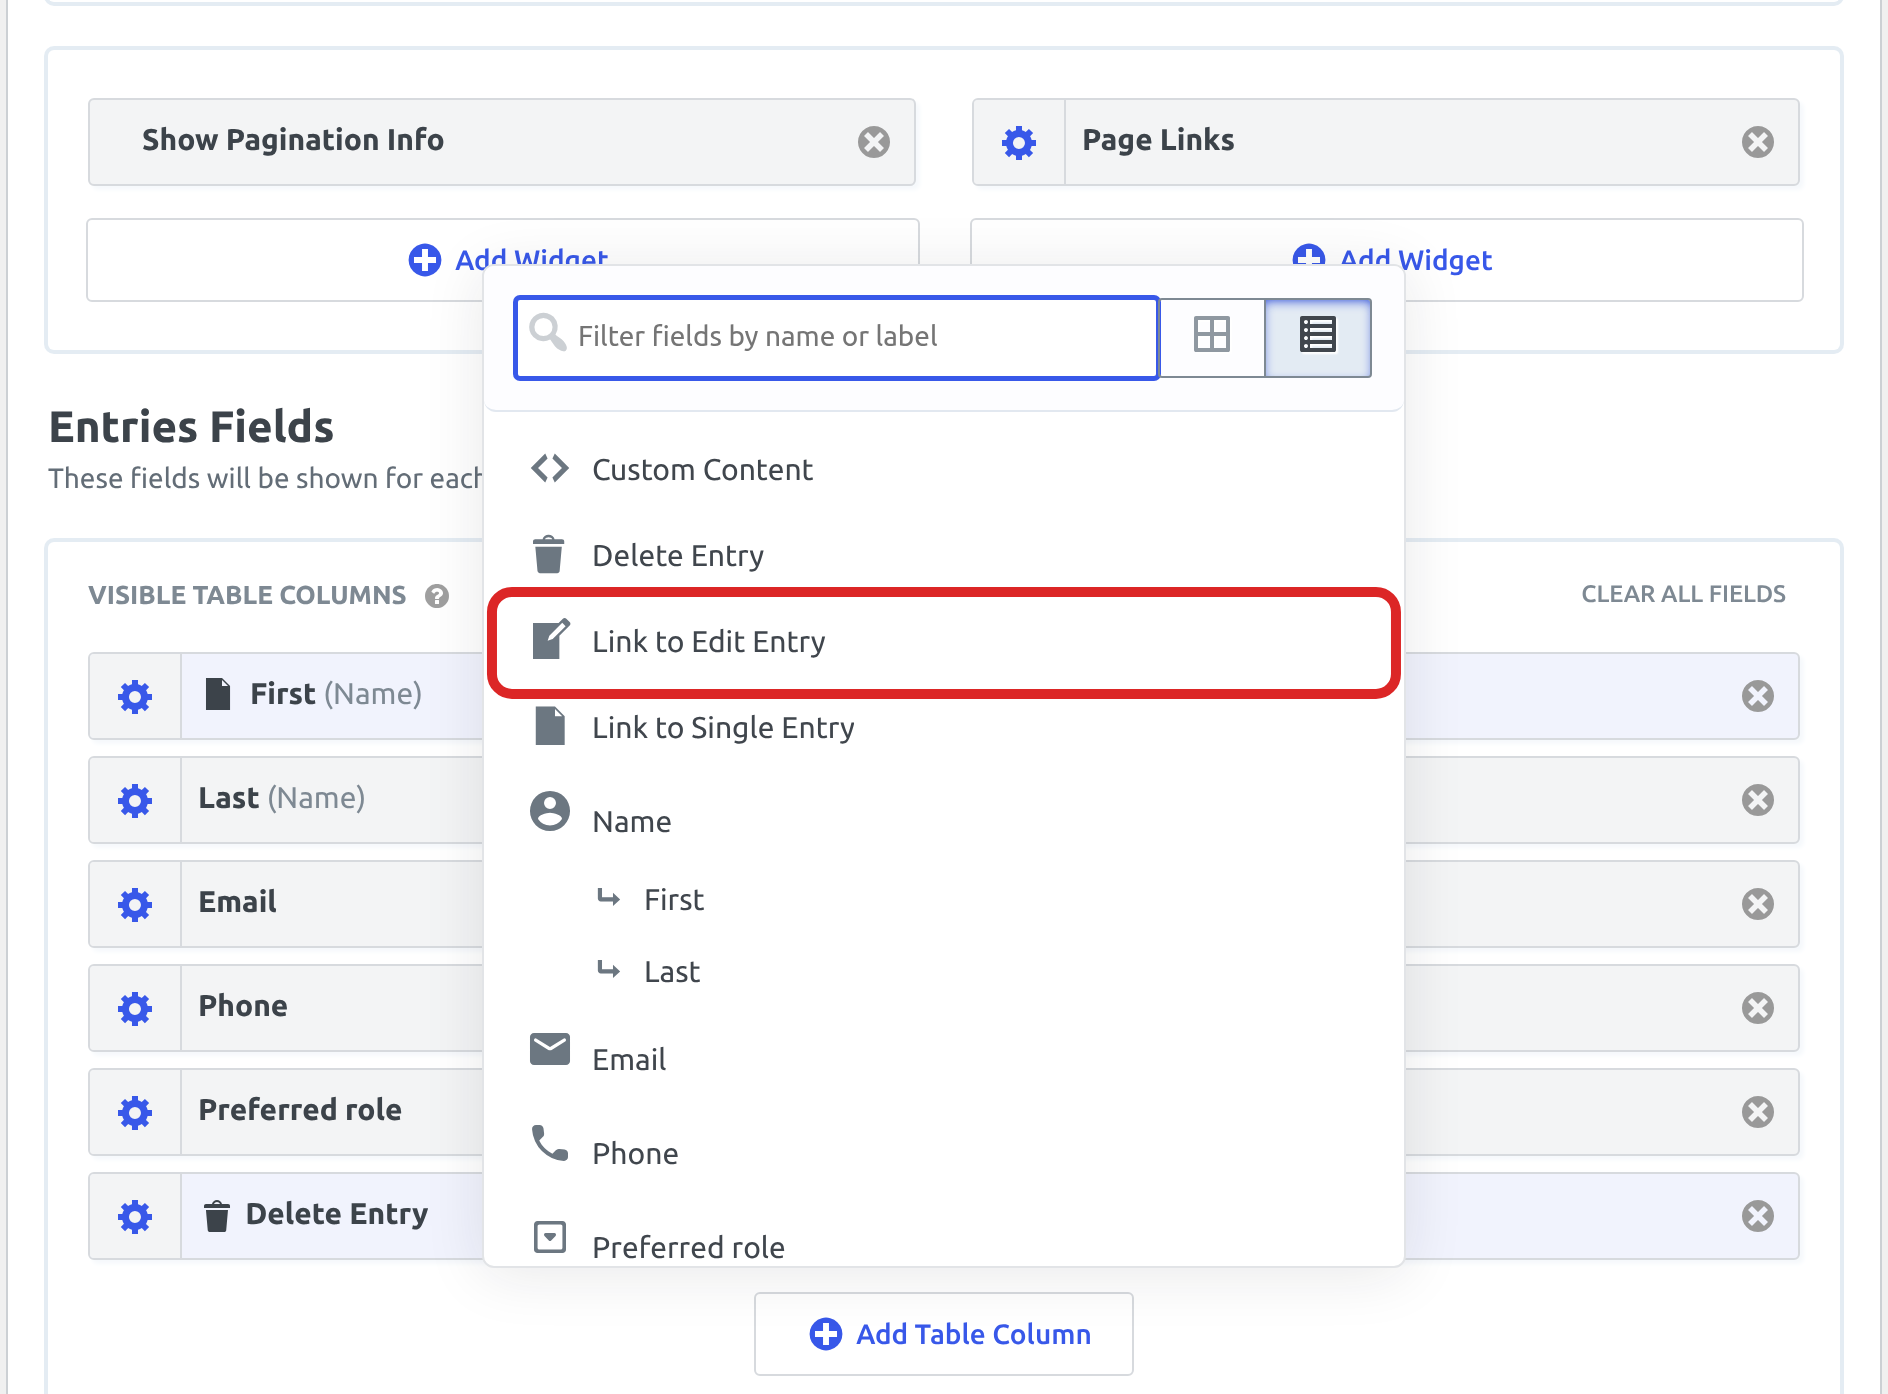Switch field picker to list view
The width and height of the screenshot is (1888, 1394).
(1318, 336)
